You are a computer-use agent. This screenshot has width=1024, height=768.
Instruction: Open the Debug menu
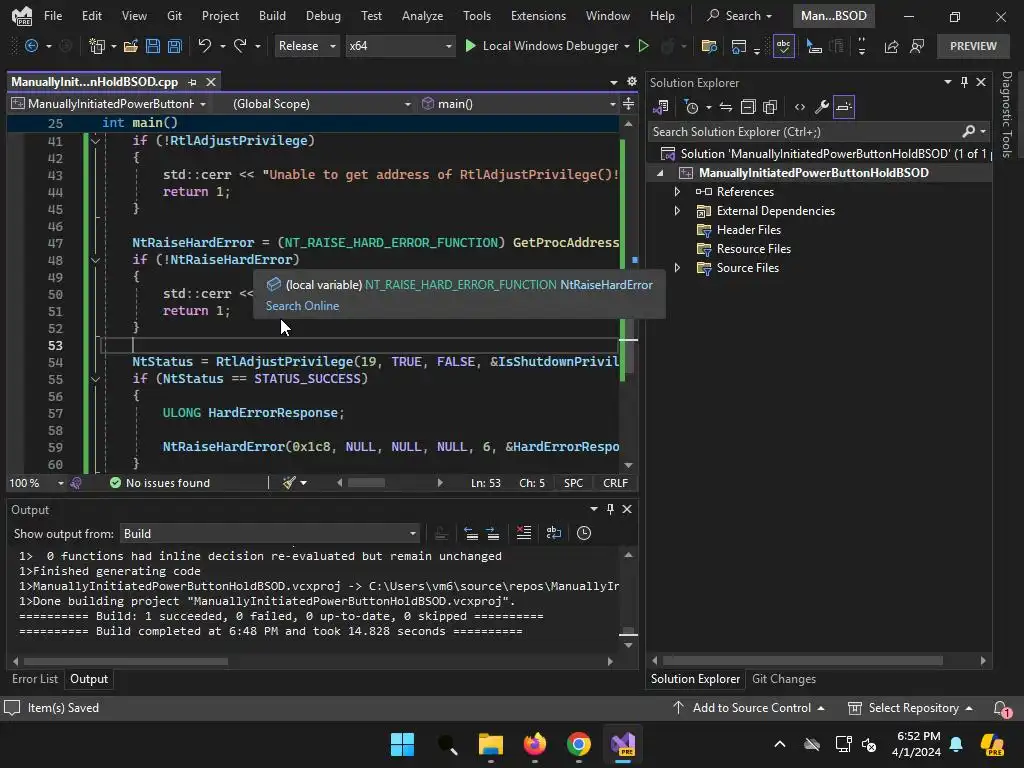(323, 16)
